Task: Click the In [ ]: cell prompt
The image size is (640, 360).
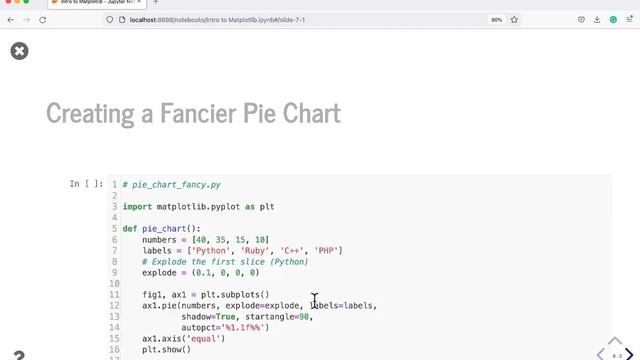Action: pos(86,184)
